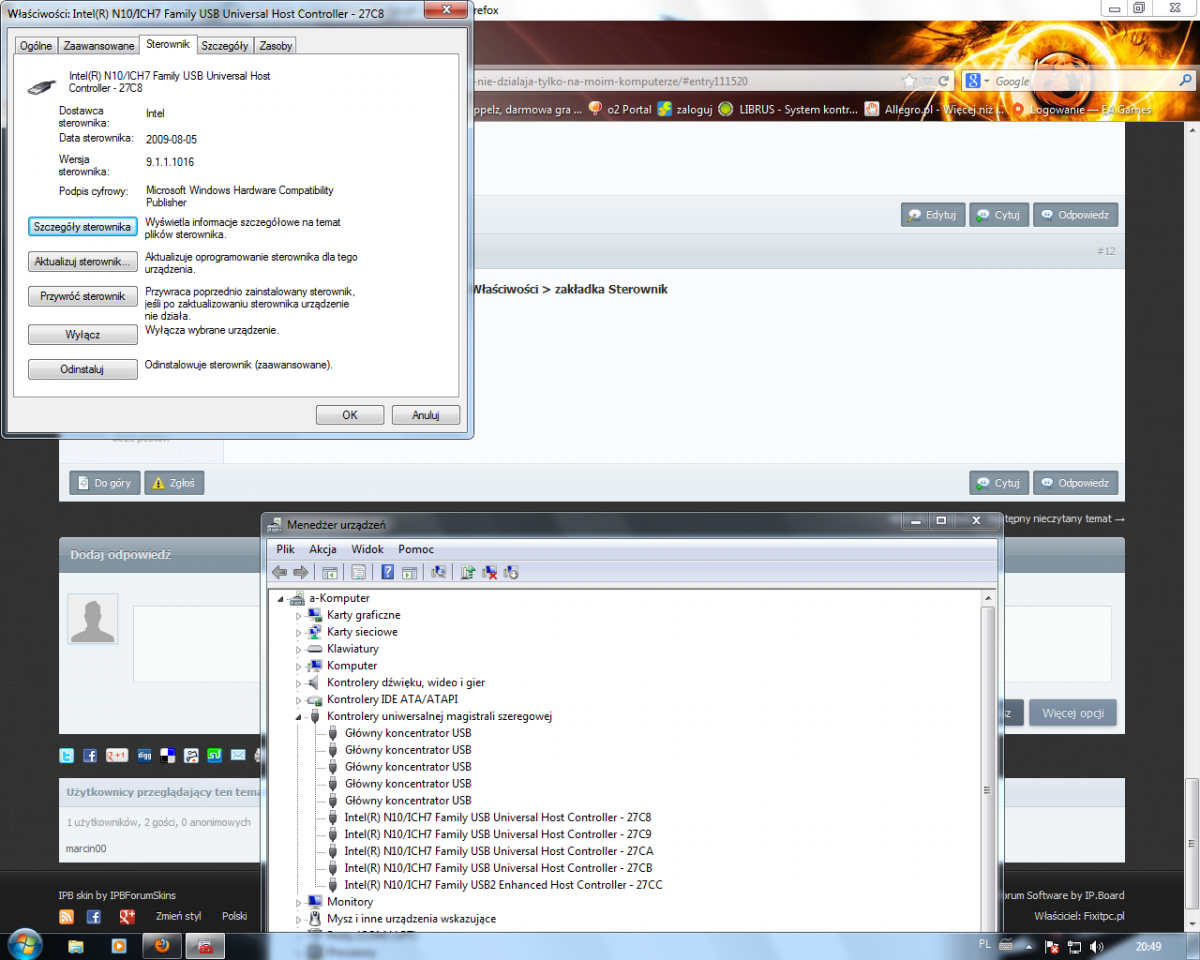The height and width of the screenshot is (960, 1200).
Task: Click the Update Driver Software toolbar icon
Action: 467,572
